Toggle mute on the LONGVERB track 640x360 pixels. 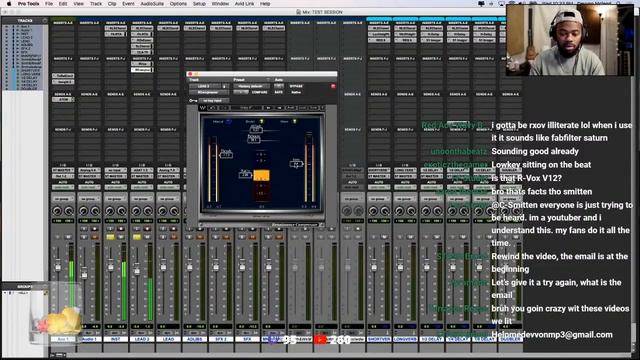coord(411,237)
